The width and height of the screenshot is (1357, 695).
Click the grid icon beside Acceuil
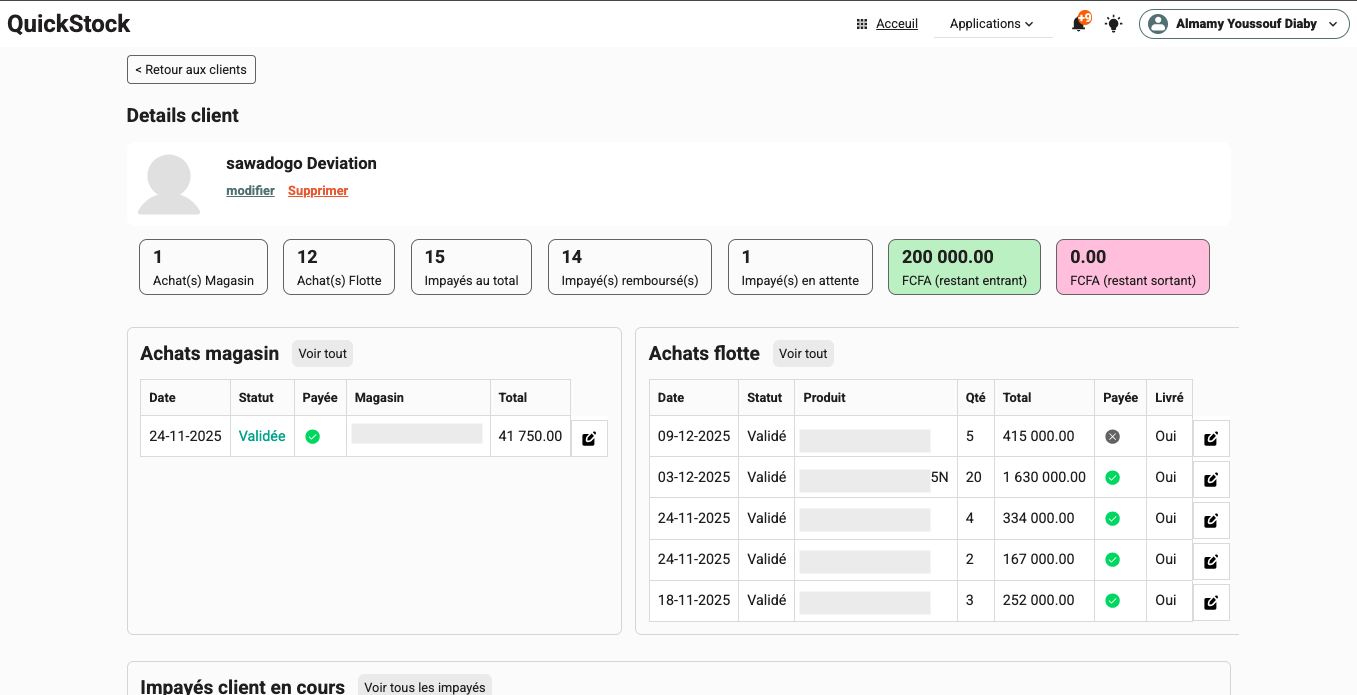862,24
